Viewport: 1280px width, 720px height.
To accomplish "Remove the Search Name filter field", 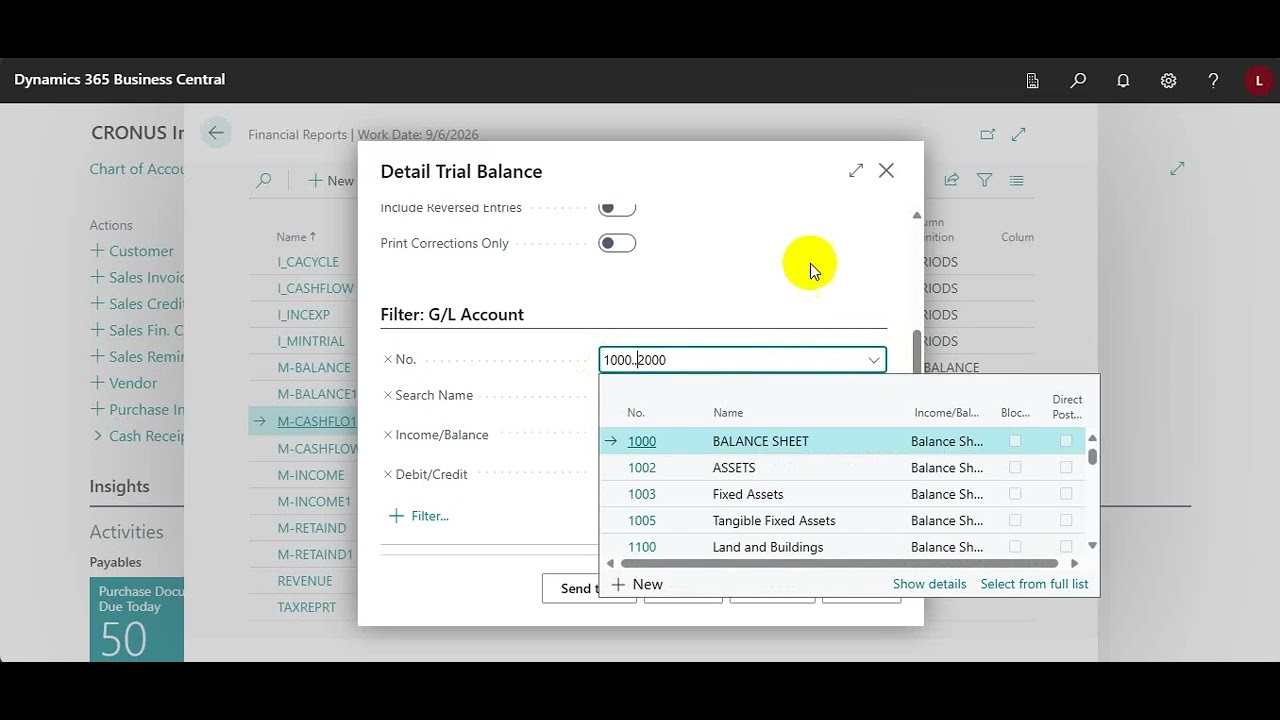I will pyautogui.click(x=388, y=395).
